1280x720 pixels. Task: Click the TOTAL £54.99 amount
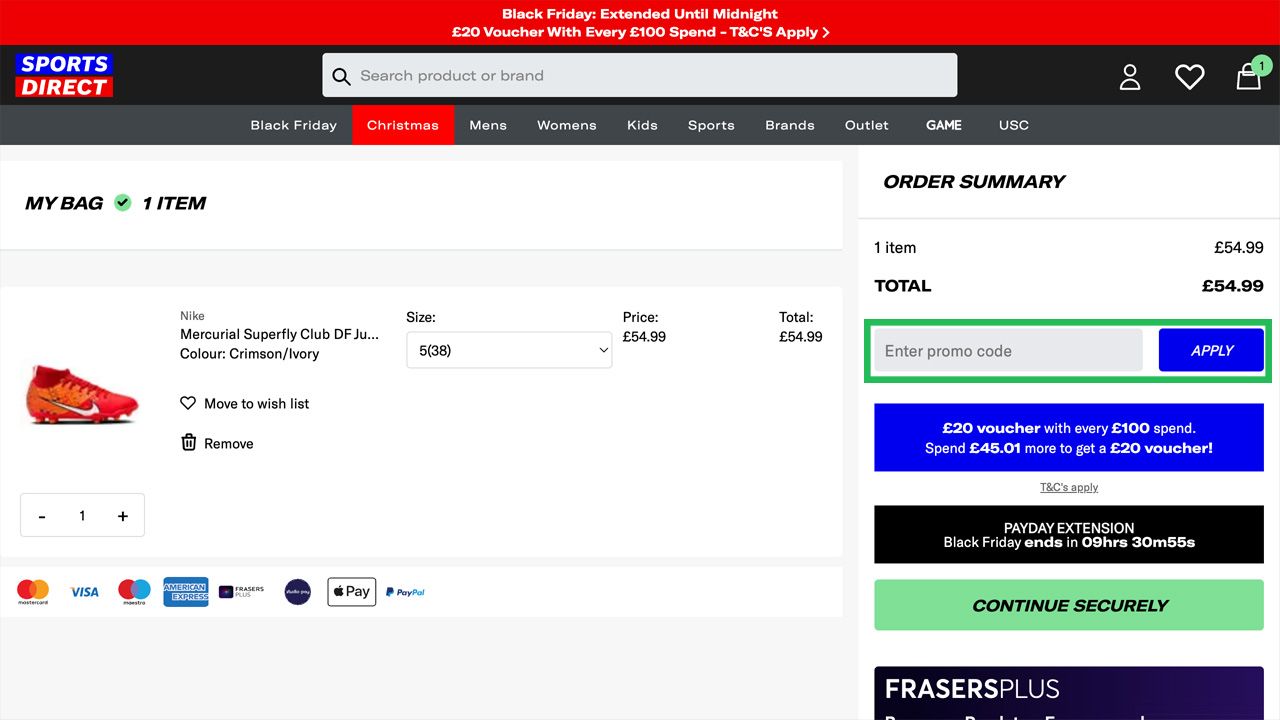1232,286
